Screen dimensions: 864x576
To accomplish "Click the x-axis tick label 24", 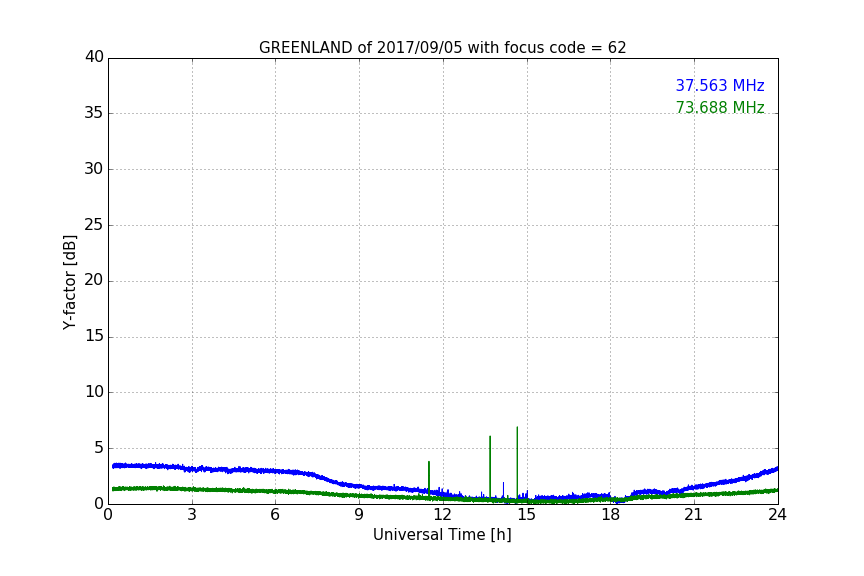I will click(777, 515).
